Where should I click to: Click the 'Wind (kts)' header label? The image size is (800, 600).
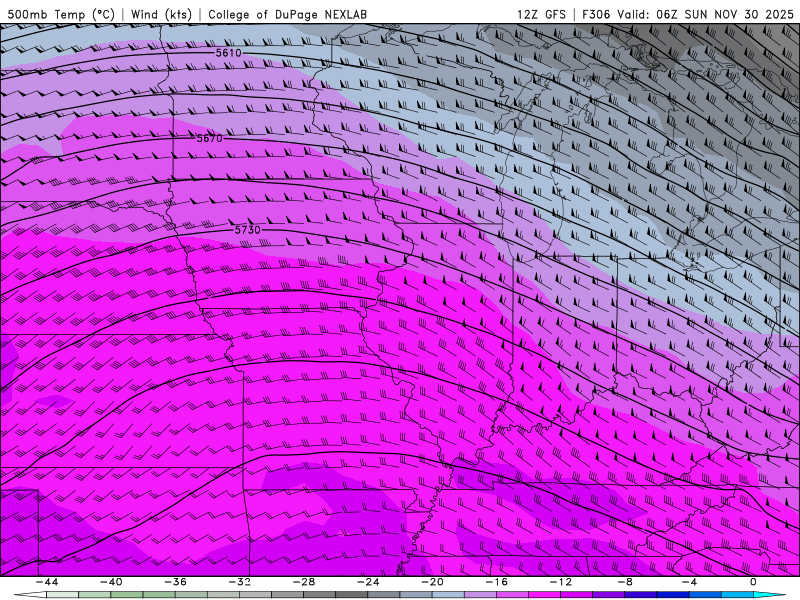pyautogui.click(x=161, y=14)
